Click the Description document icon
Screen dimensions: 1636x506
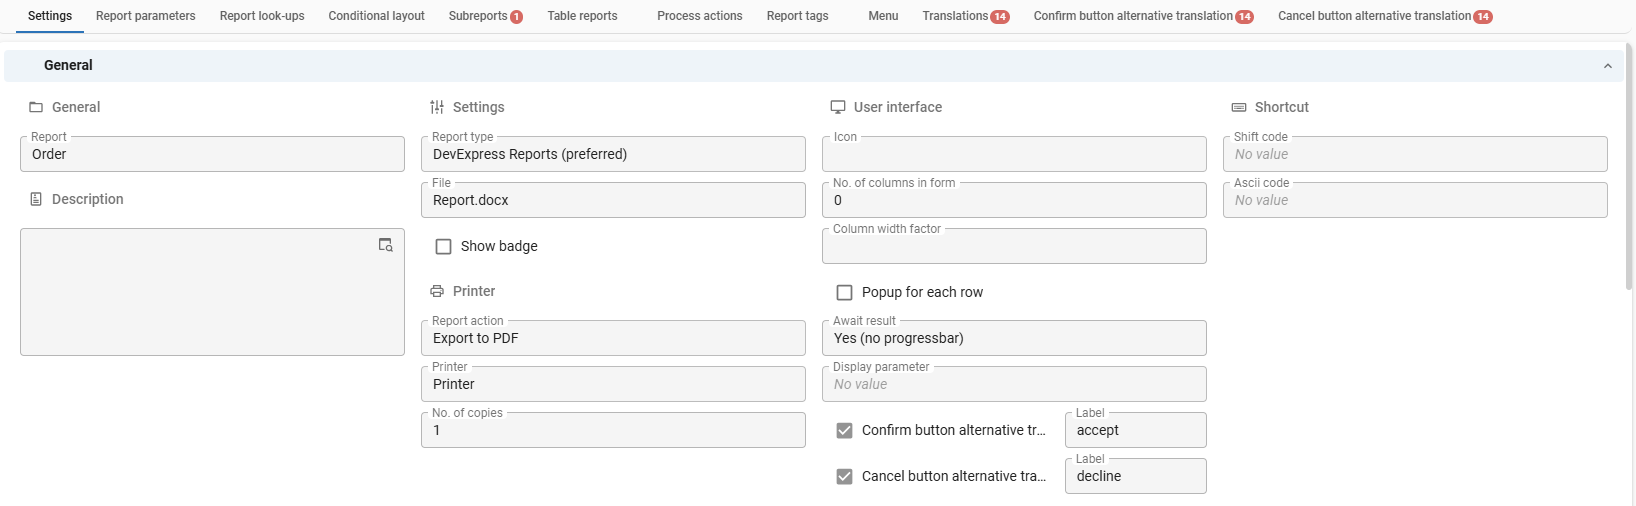tap(36, 199)
